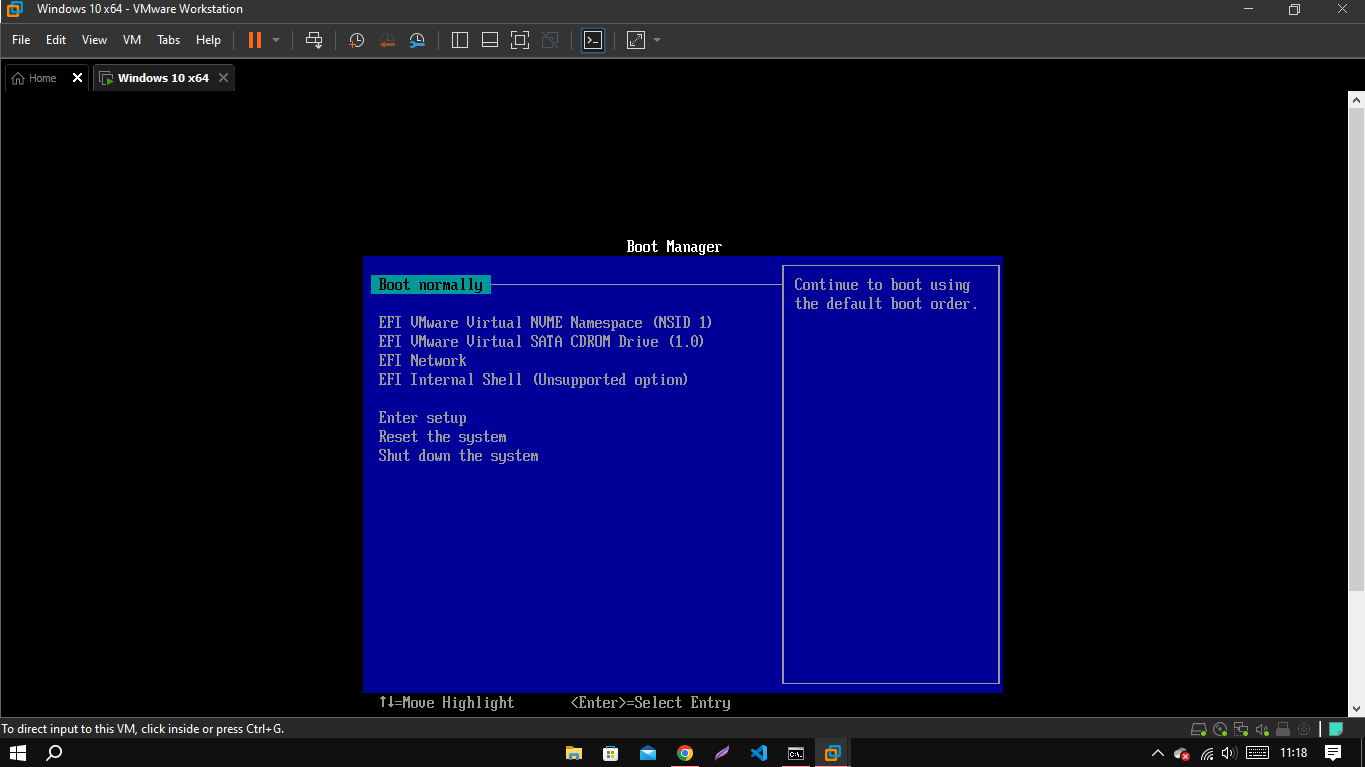Open the power options dropdown arrow
1365x767 pixels.
(276, 40)
